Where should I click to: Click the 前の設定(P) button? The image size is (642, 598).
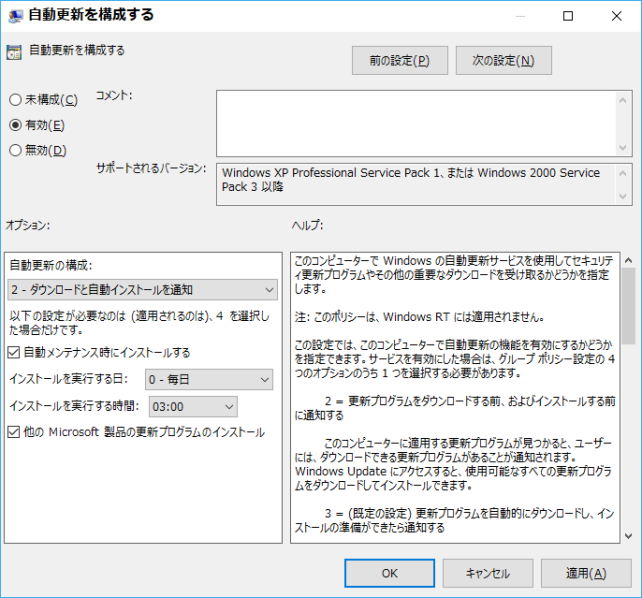[400, 61]
